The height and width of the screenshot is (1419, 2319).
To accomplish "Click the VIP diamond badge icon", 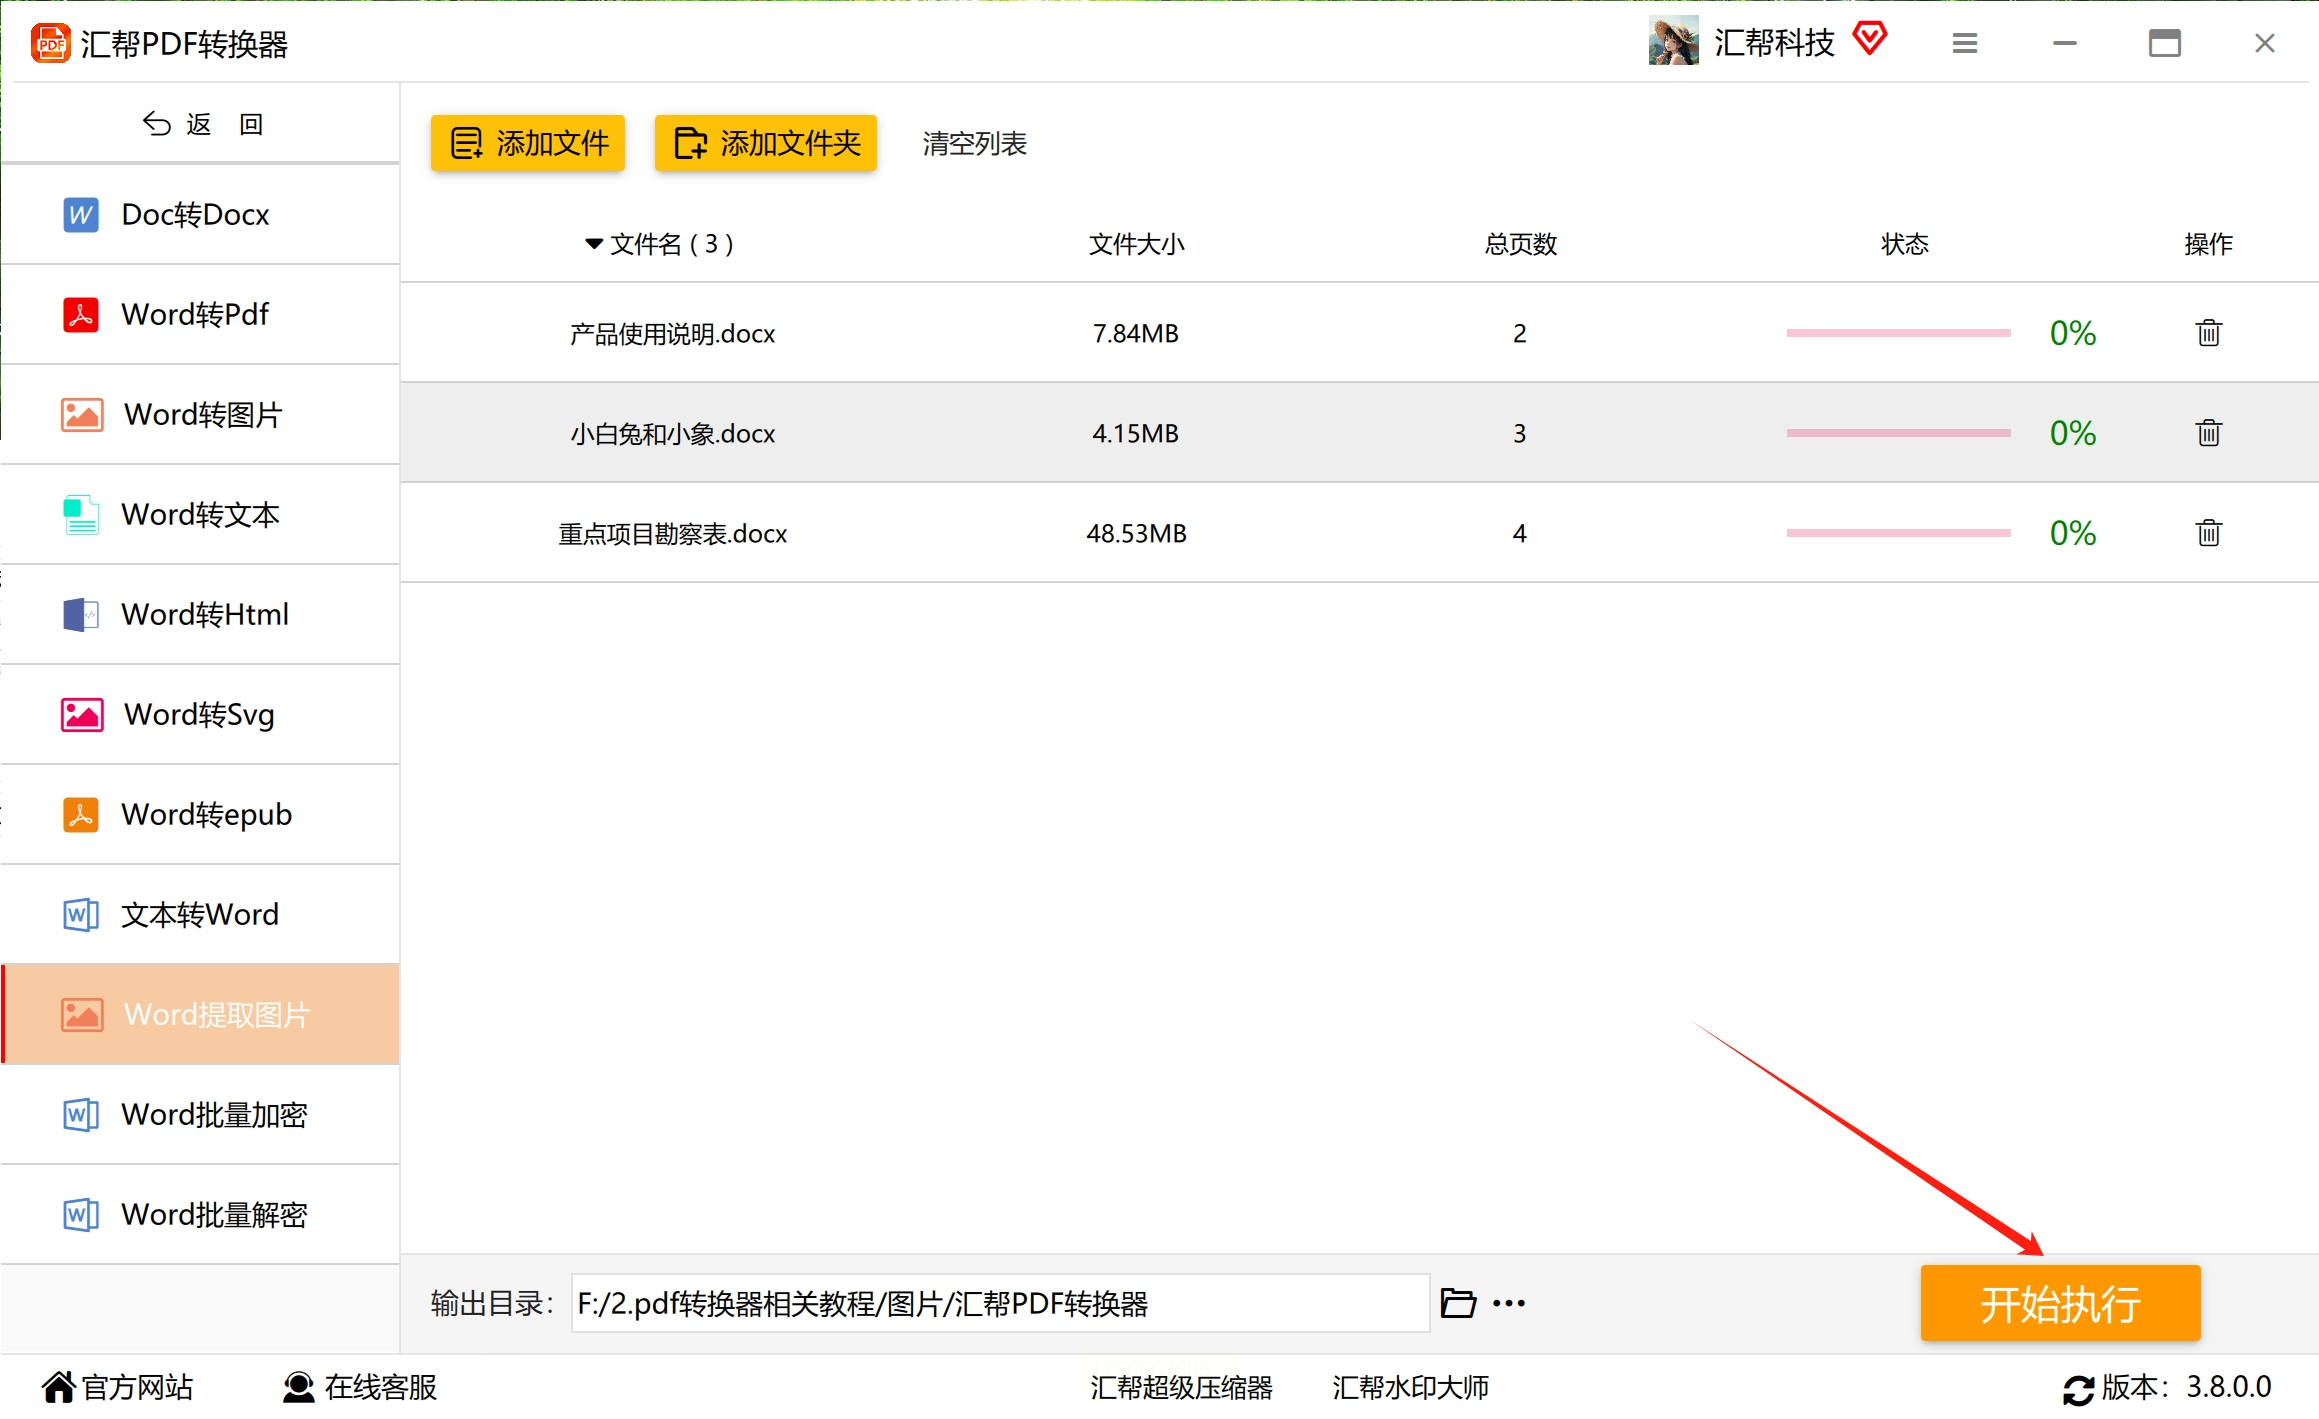I will 1868,40.
